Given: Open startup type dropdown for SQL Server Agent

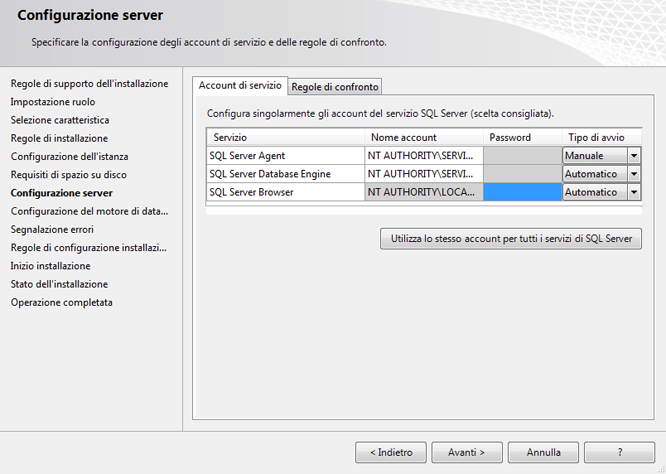Looking at the screenshot, I should [x=634, y=156].
